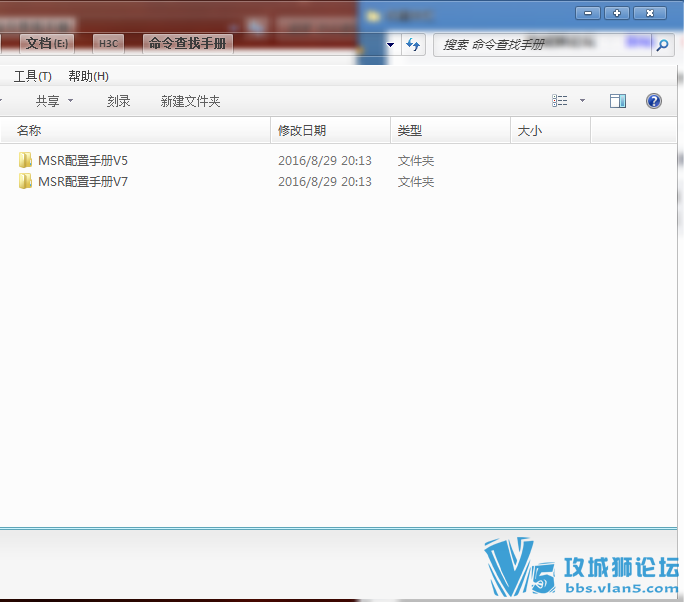Image resolution: width=684 pixels, height=602 pixels.
Task: Sort by the 修改日期 column header
Action: 331,130
